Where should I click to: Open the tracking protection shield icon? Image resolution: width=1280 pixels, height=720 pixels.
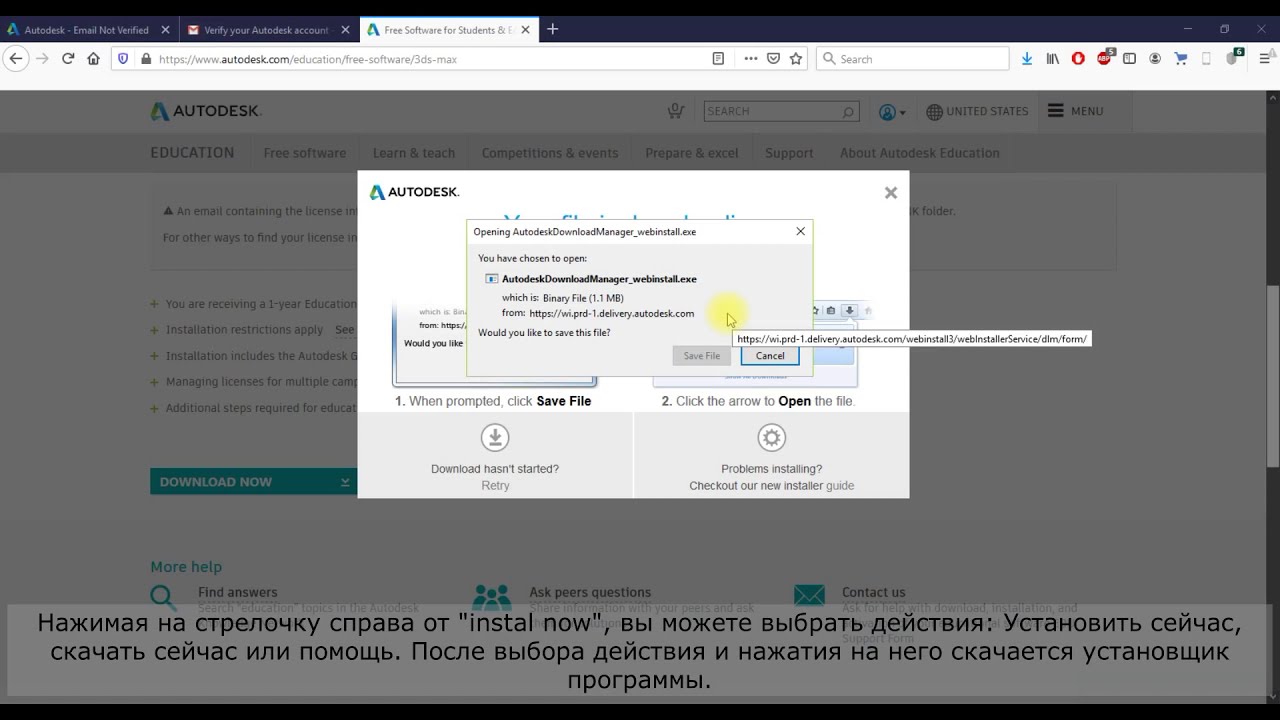(123, 59)
